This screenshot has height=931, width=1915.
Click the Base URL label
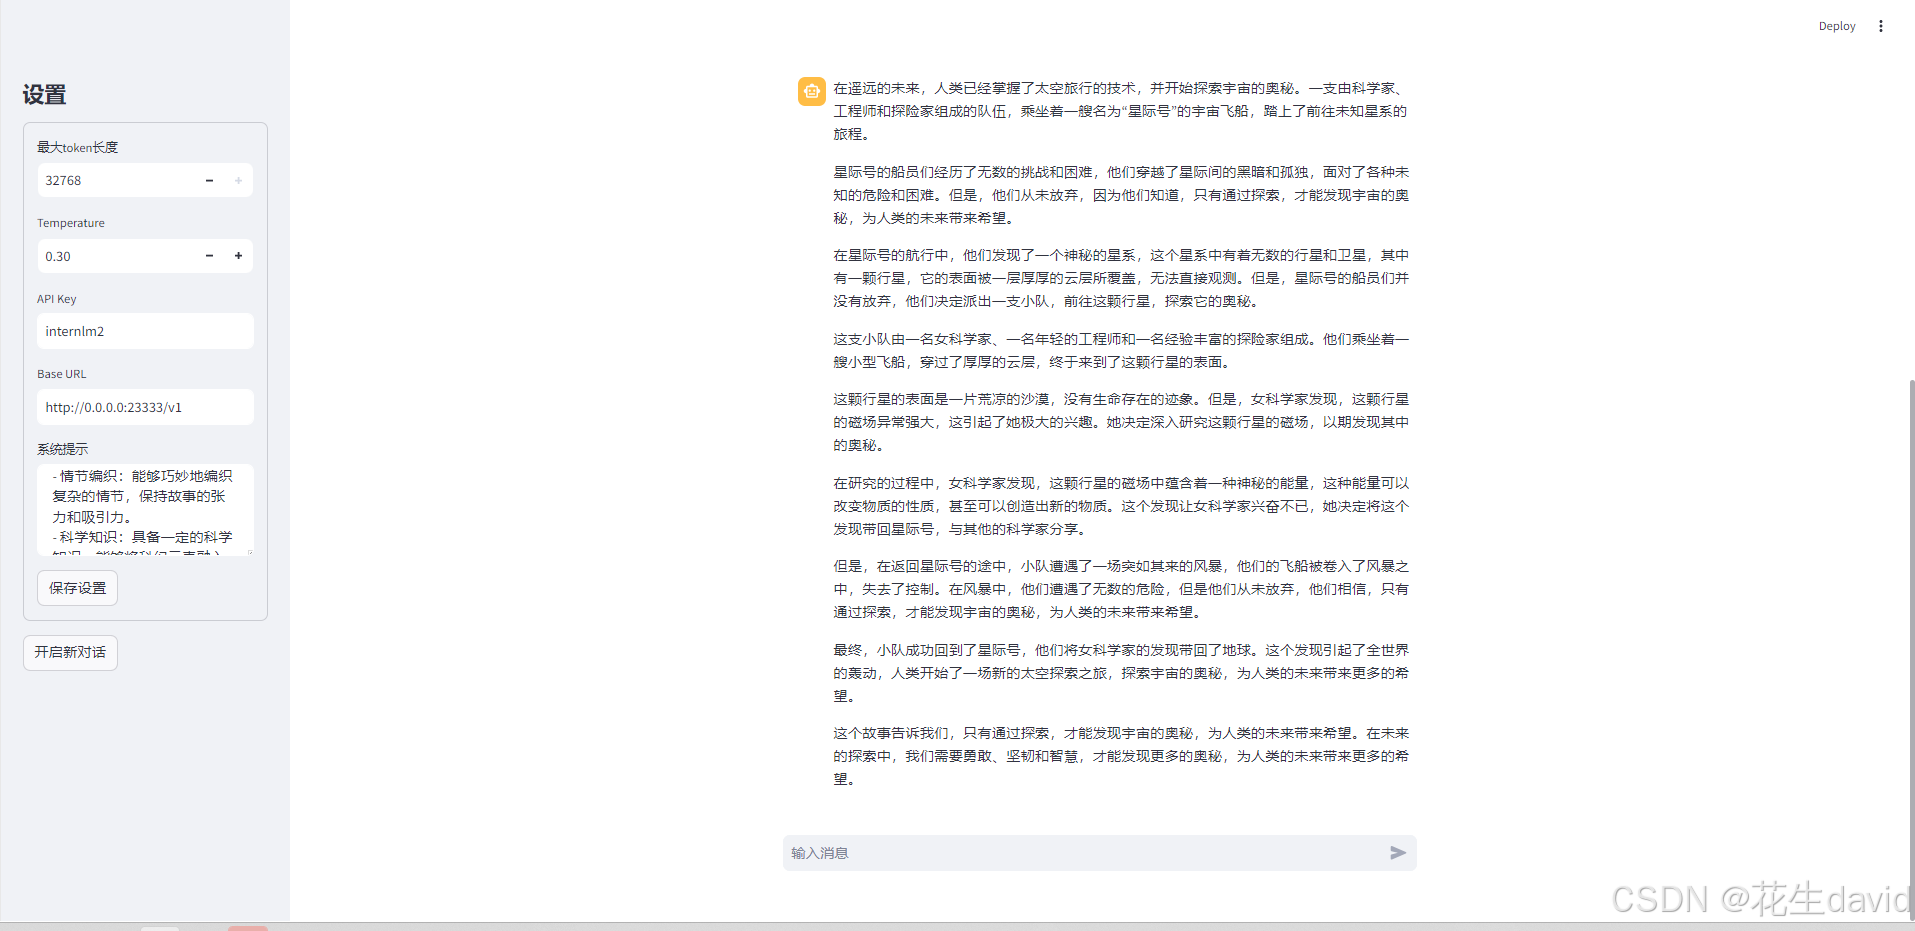[61, 374]
